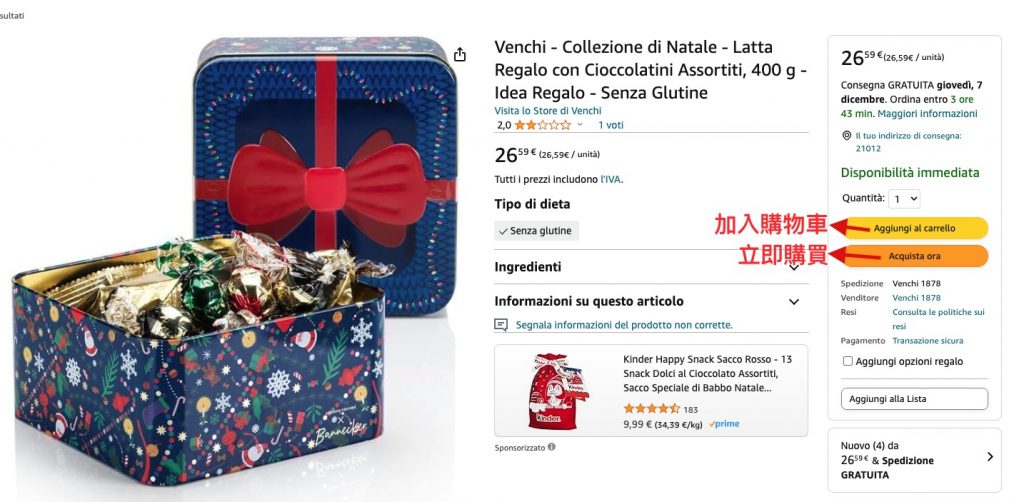Click the location pin delivery address icon
1024x502 pixels.
tap(846, 136)
